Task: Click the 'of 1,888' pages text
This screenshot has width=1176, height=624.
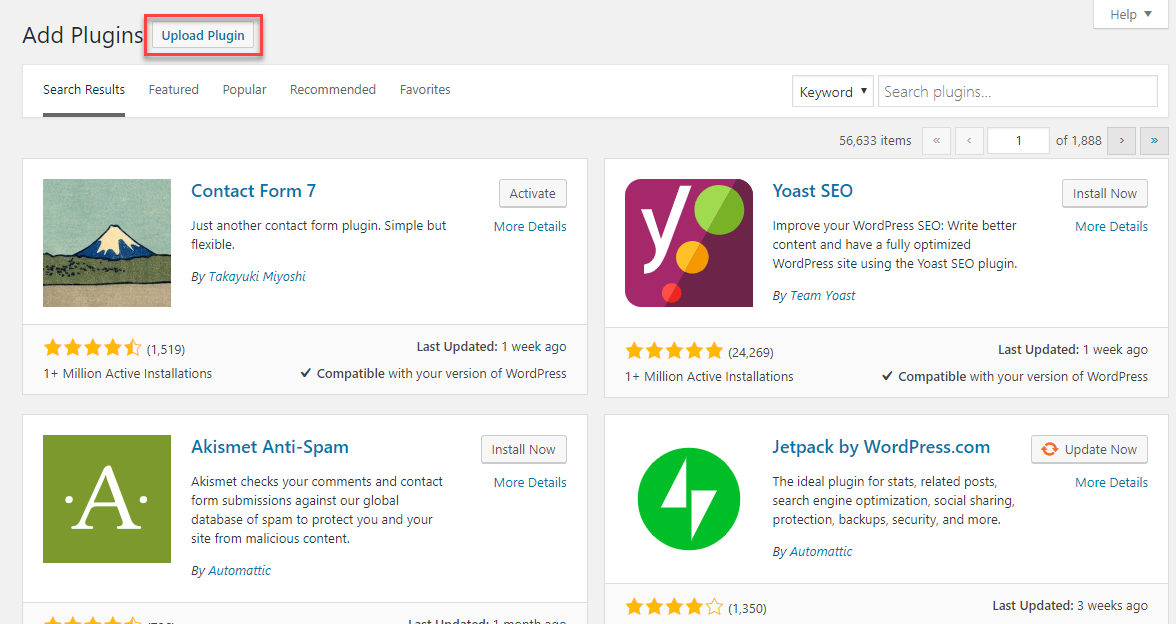Action: (1078, 140)
